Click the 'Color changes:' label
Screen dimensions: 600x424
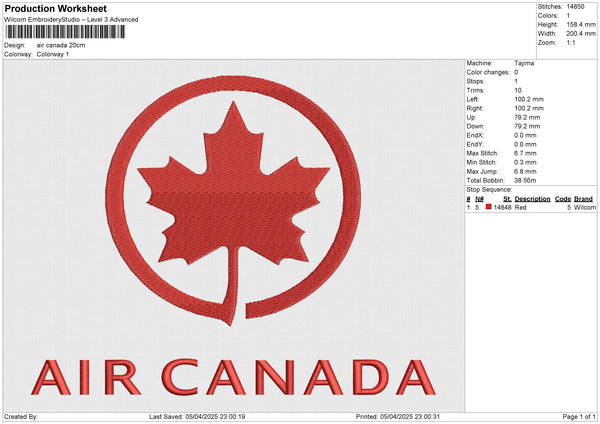[488, 72]
